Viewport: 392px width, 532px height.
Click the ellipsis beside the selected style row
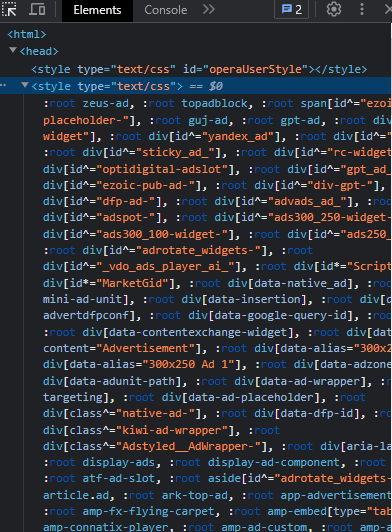3,86
